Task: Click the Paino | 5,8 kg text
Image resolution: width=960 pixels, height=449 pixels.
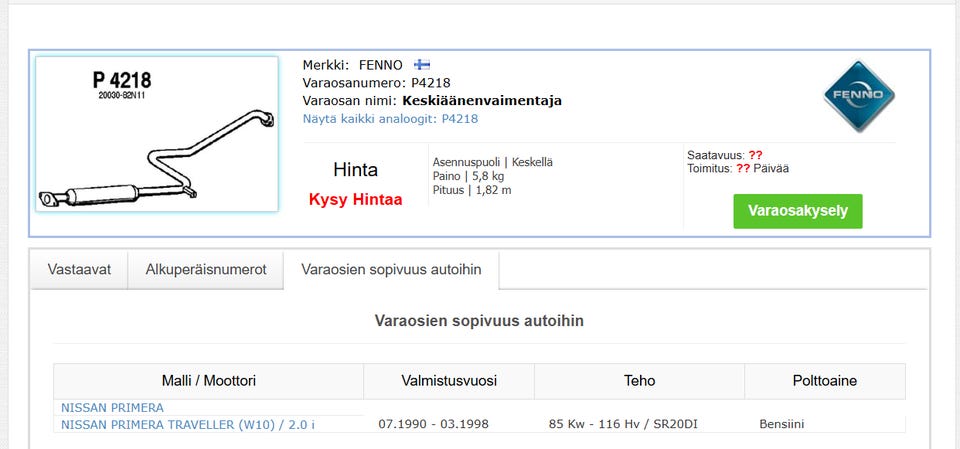Action: point(468,176)
